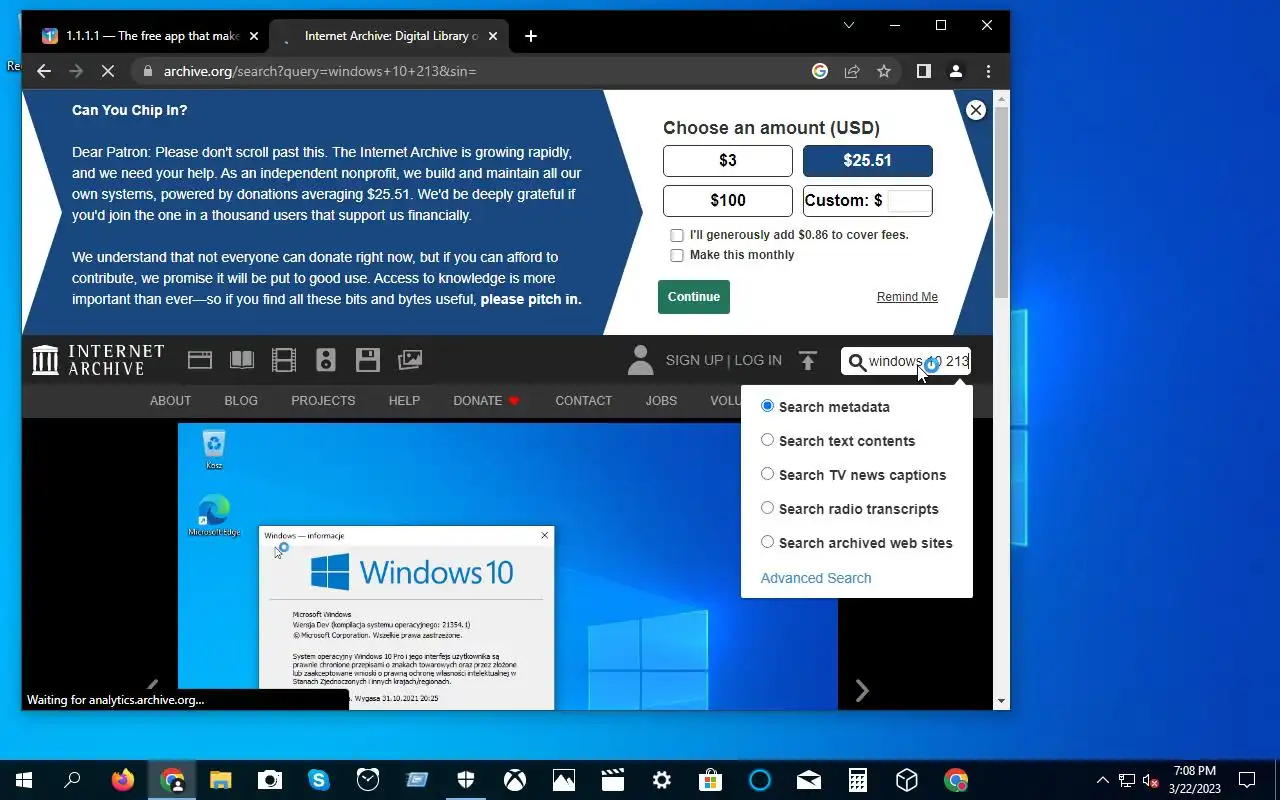1280x800 pixels.
Task: Open the Web archive icon in Internet Archive nav
Action: tap(200, 360)
